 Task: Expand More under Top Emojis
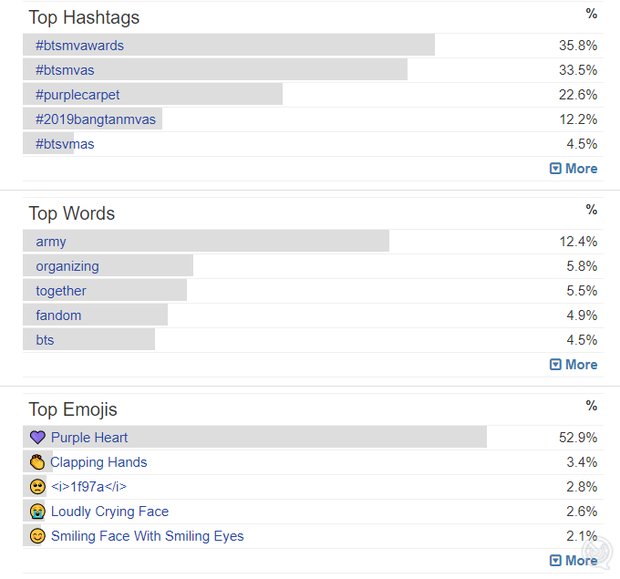coord(573,560)
